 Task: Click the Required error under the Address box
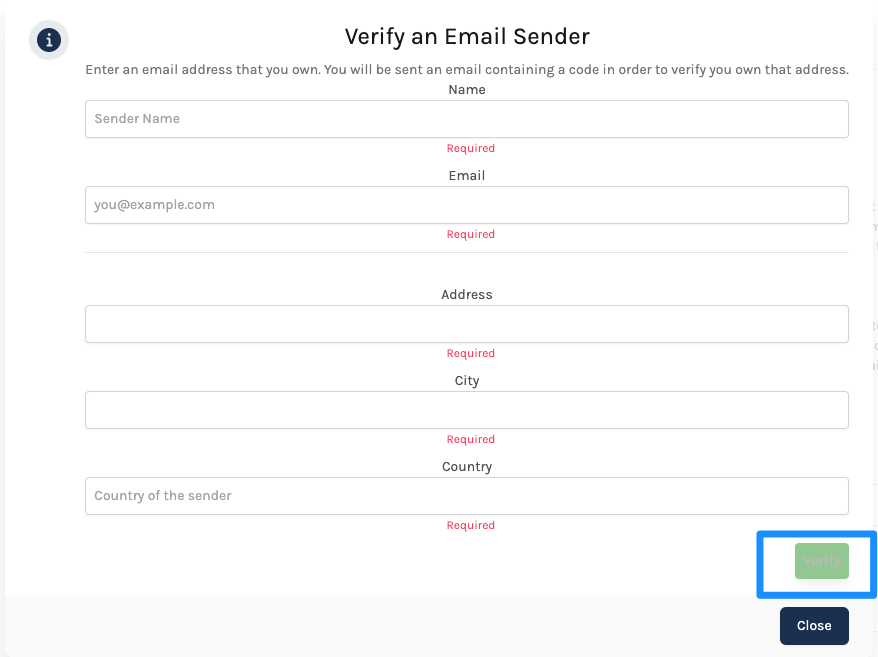coord(470,353)
